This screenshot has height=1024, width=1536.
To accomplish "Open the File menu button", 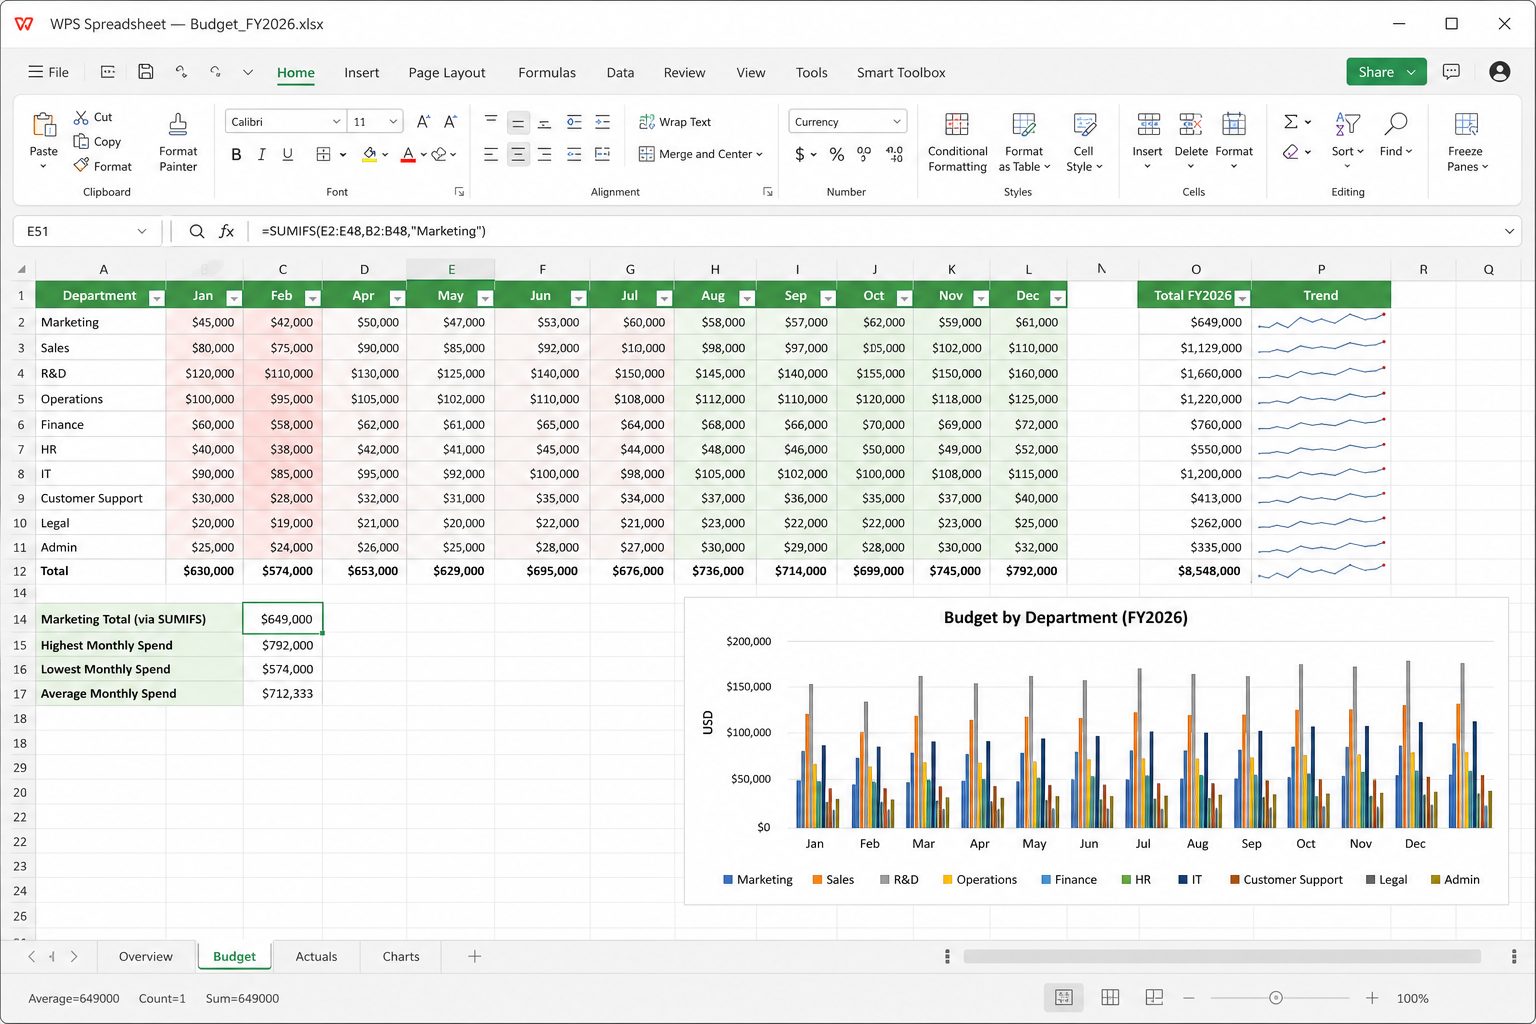I will (48, 72).
